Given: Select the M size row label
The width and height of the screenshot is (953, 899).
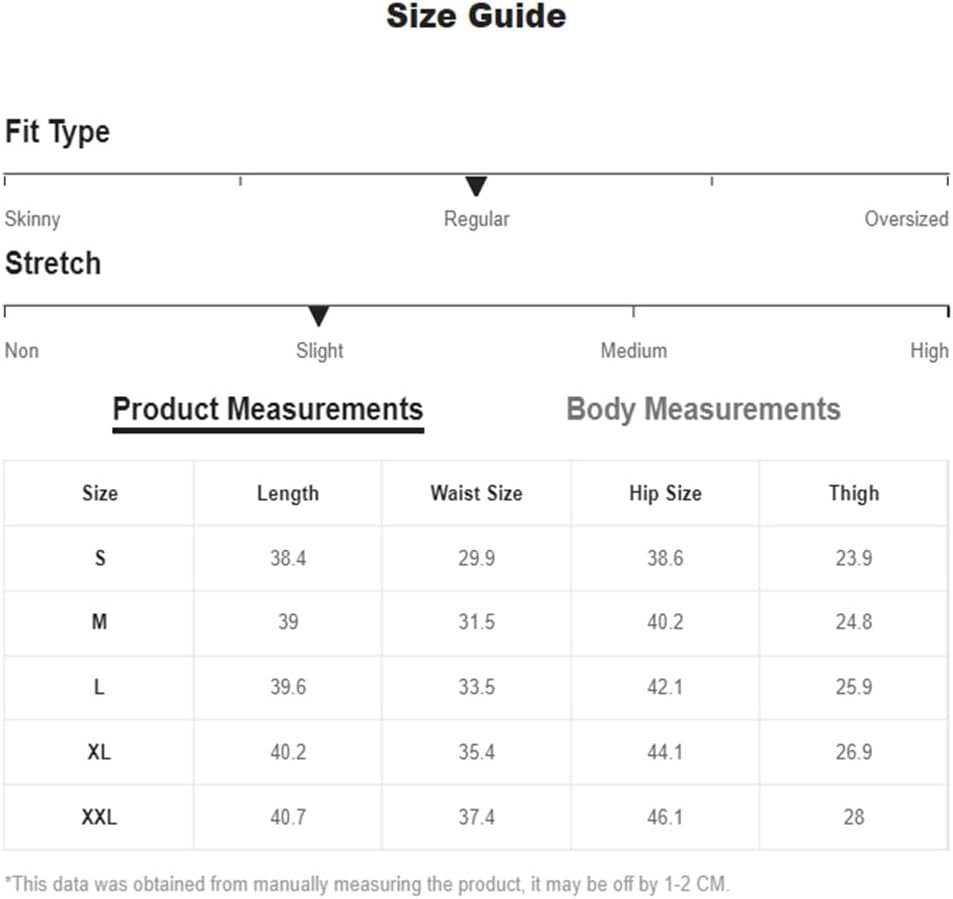Looking at the screenshot, I should coord(100,622).
